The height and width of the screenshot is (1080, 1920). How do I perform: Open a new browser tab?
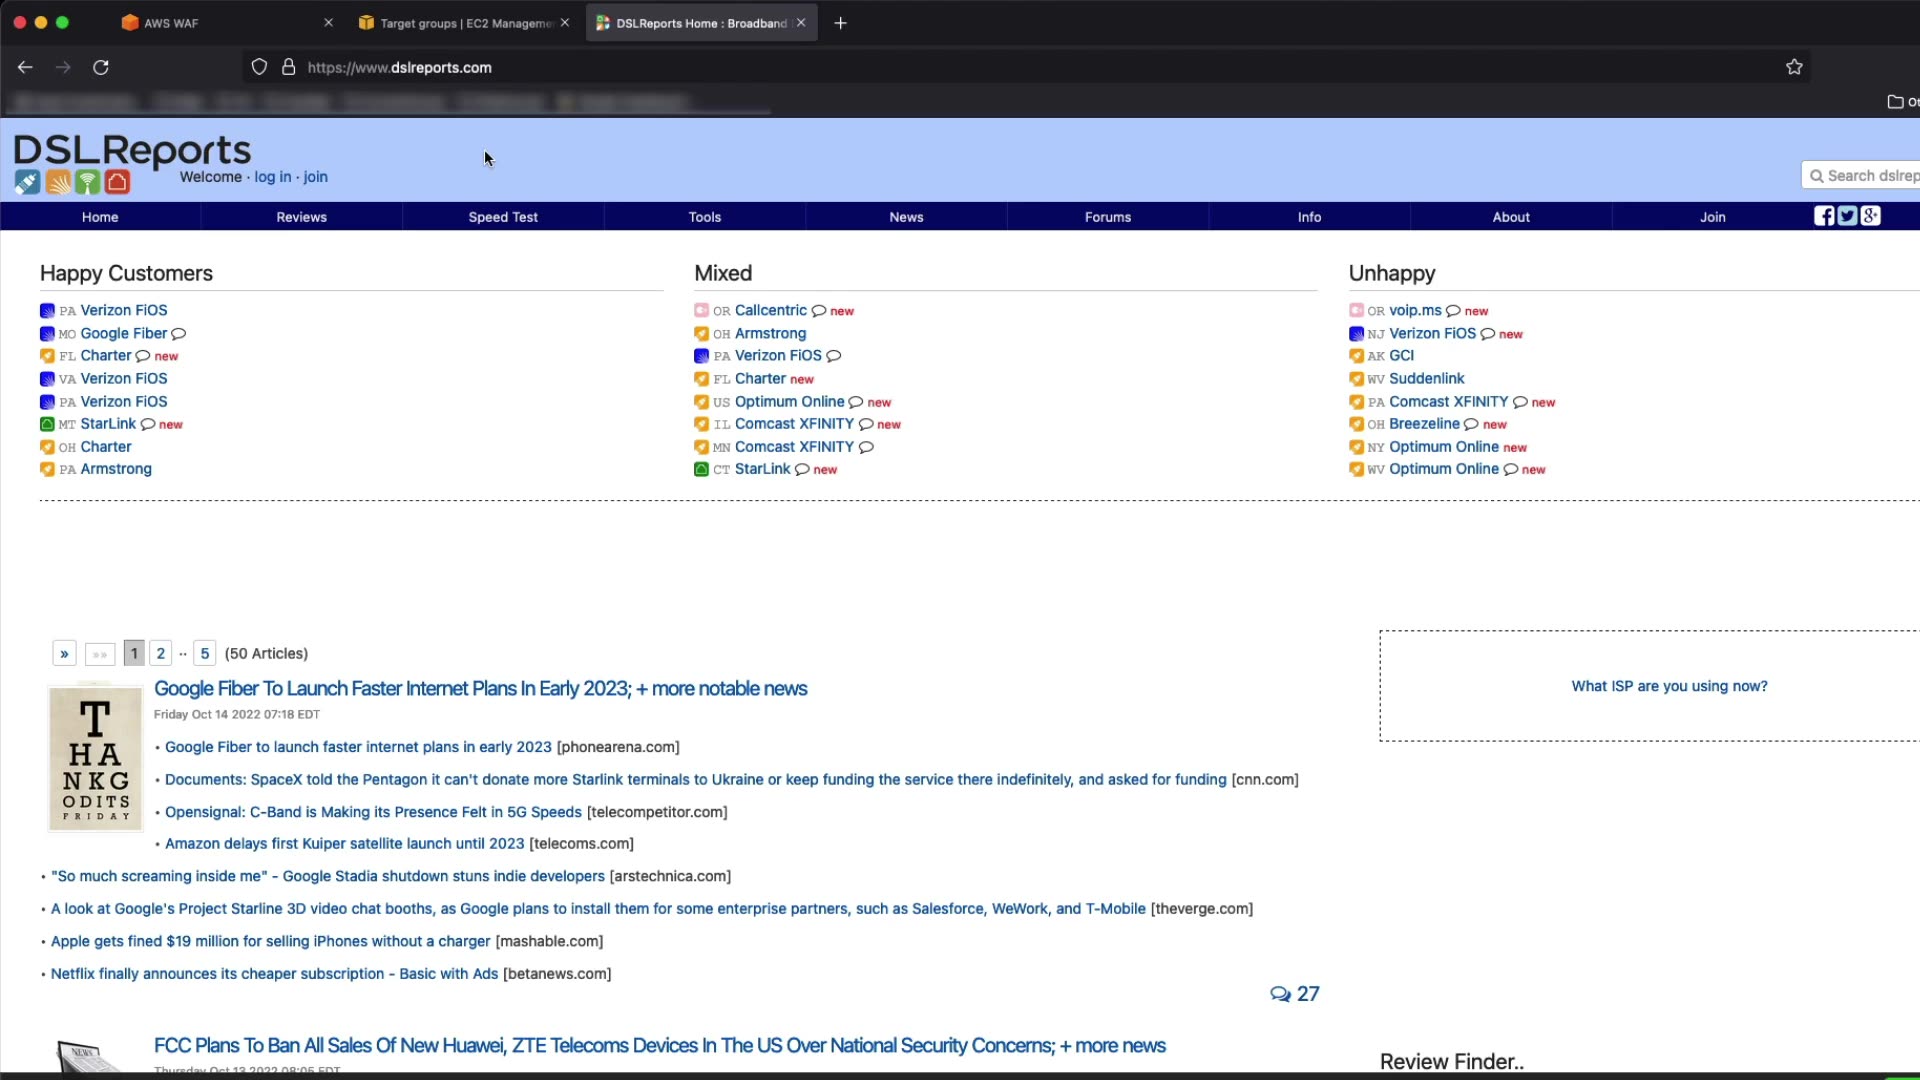tap(840, 23)
